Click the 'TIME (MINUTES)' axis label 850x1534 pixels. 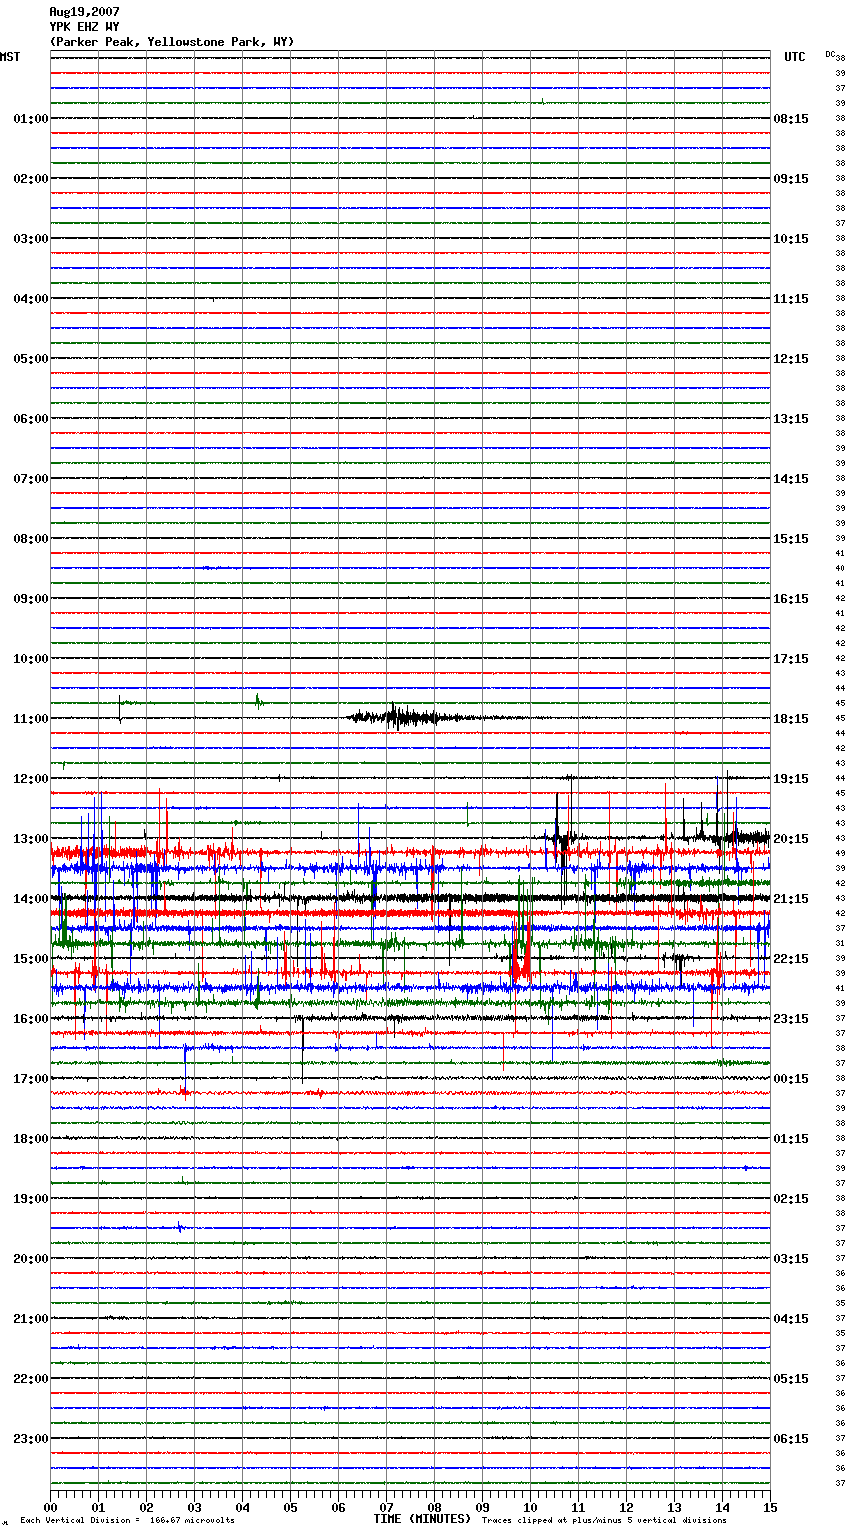pos(422,1519)
